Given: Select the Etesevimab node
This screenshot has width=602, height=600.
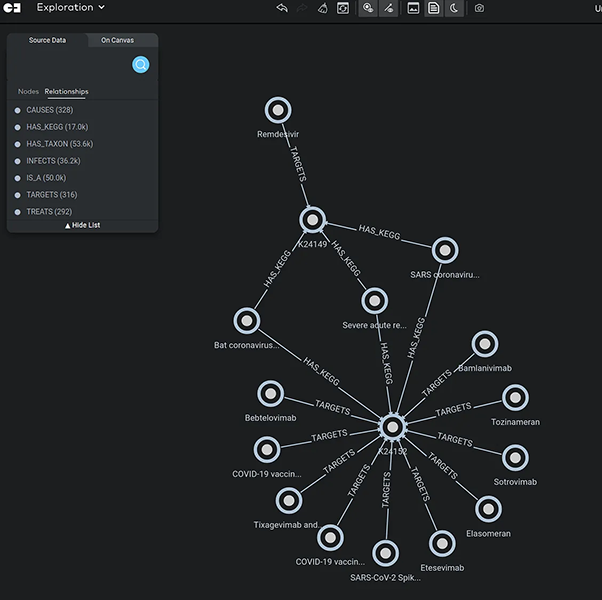Looking at the screenshot, I should point(442,543).
